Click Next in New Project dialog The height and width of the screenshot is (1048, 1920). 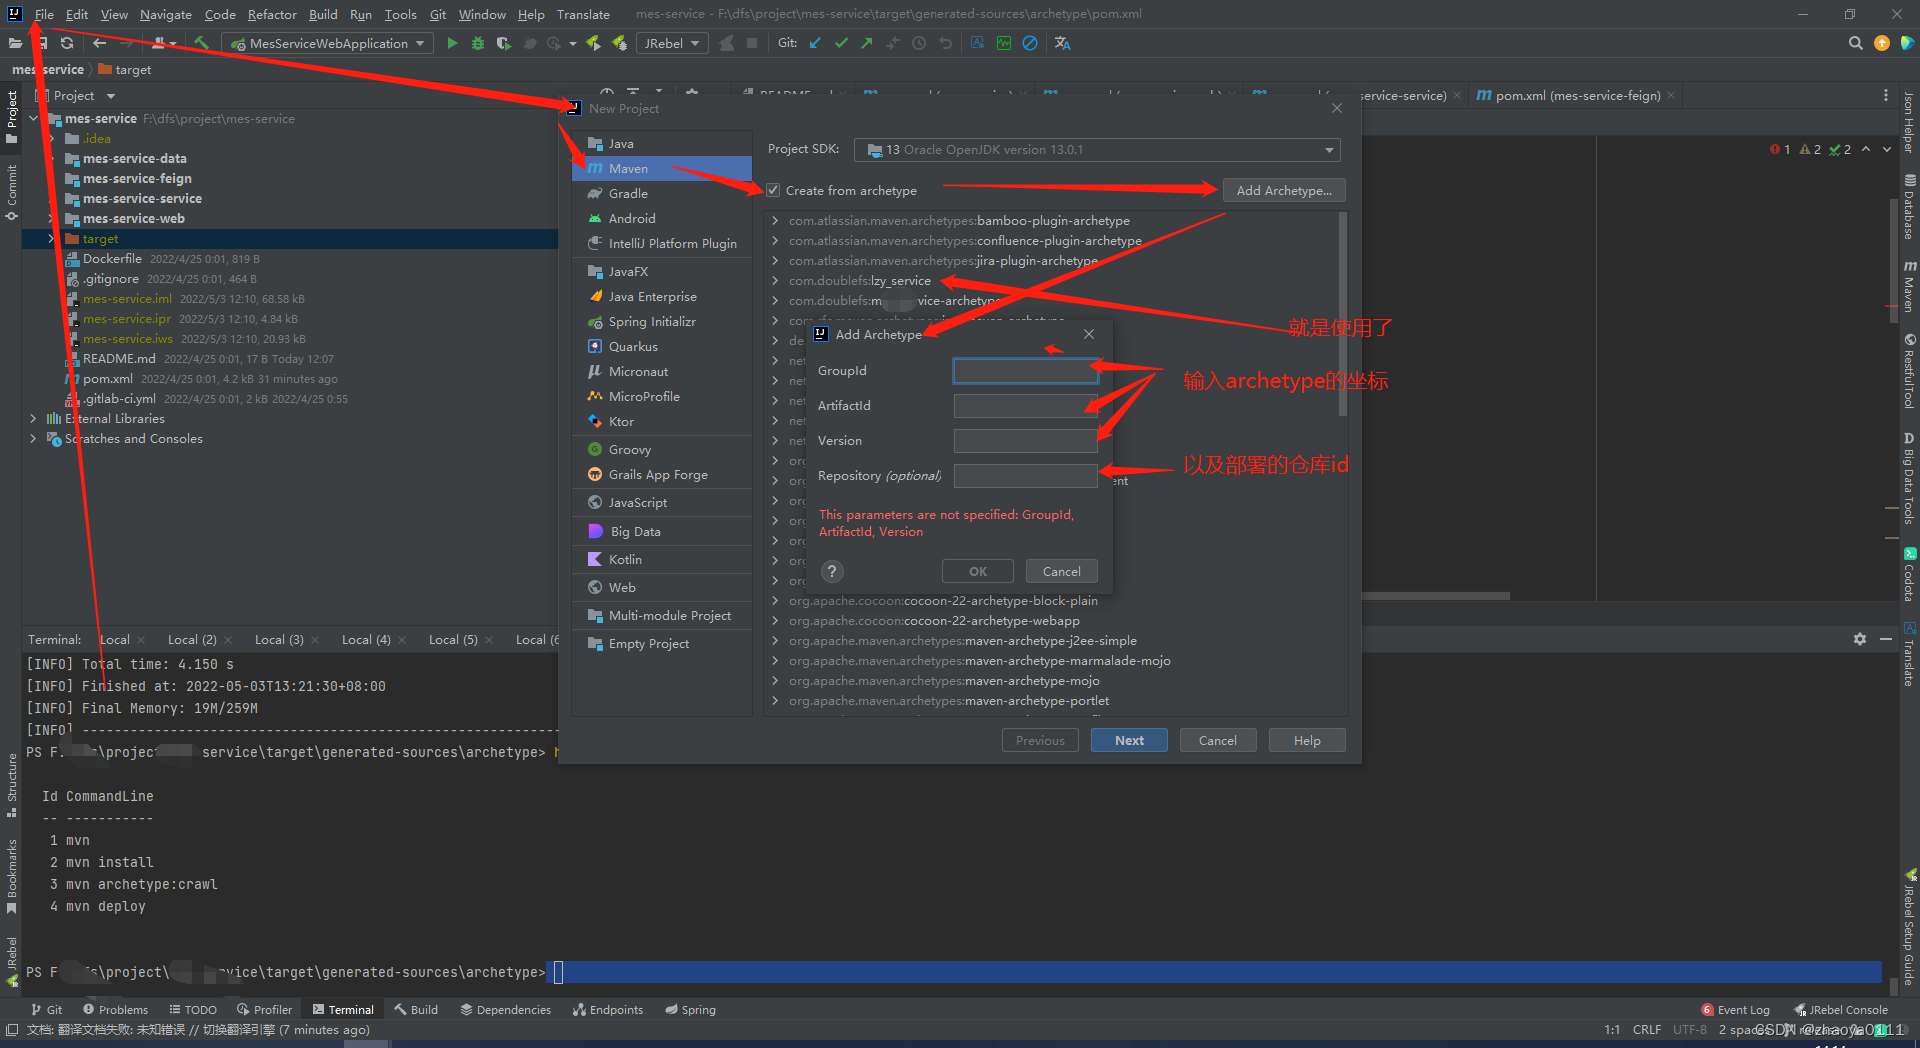(1129, 740)
